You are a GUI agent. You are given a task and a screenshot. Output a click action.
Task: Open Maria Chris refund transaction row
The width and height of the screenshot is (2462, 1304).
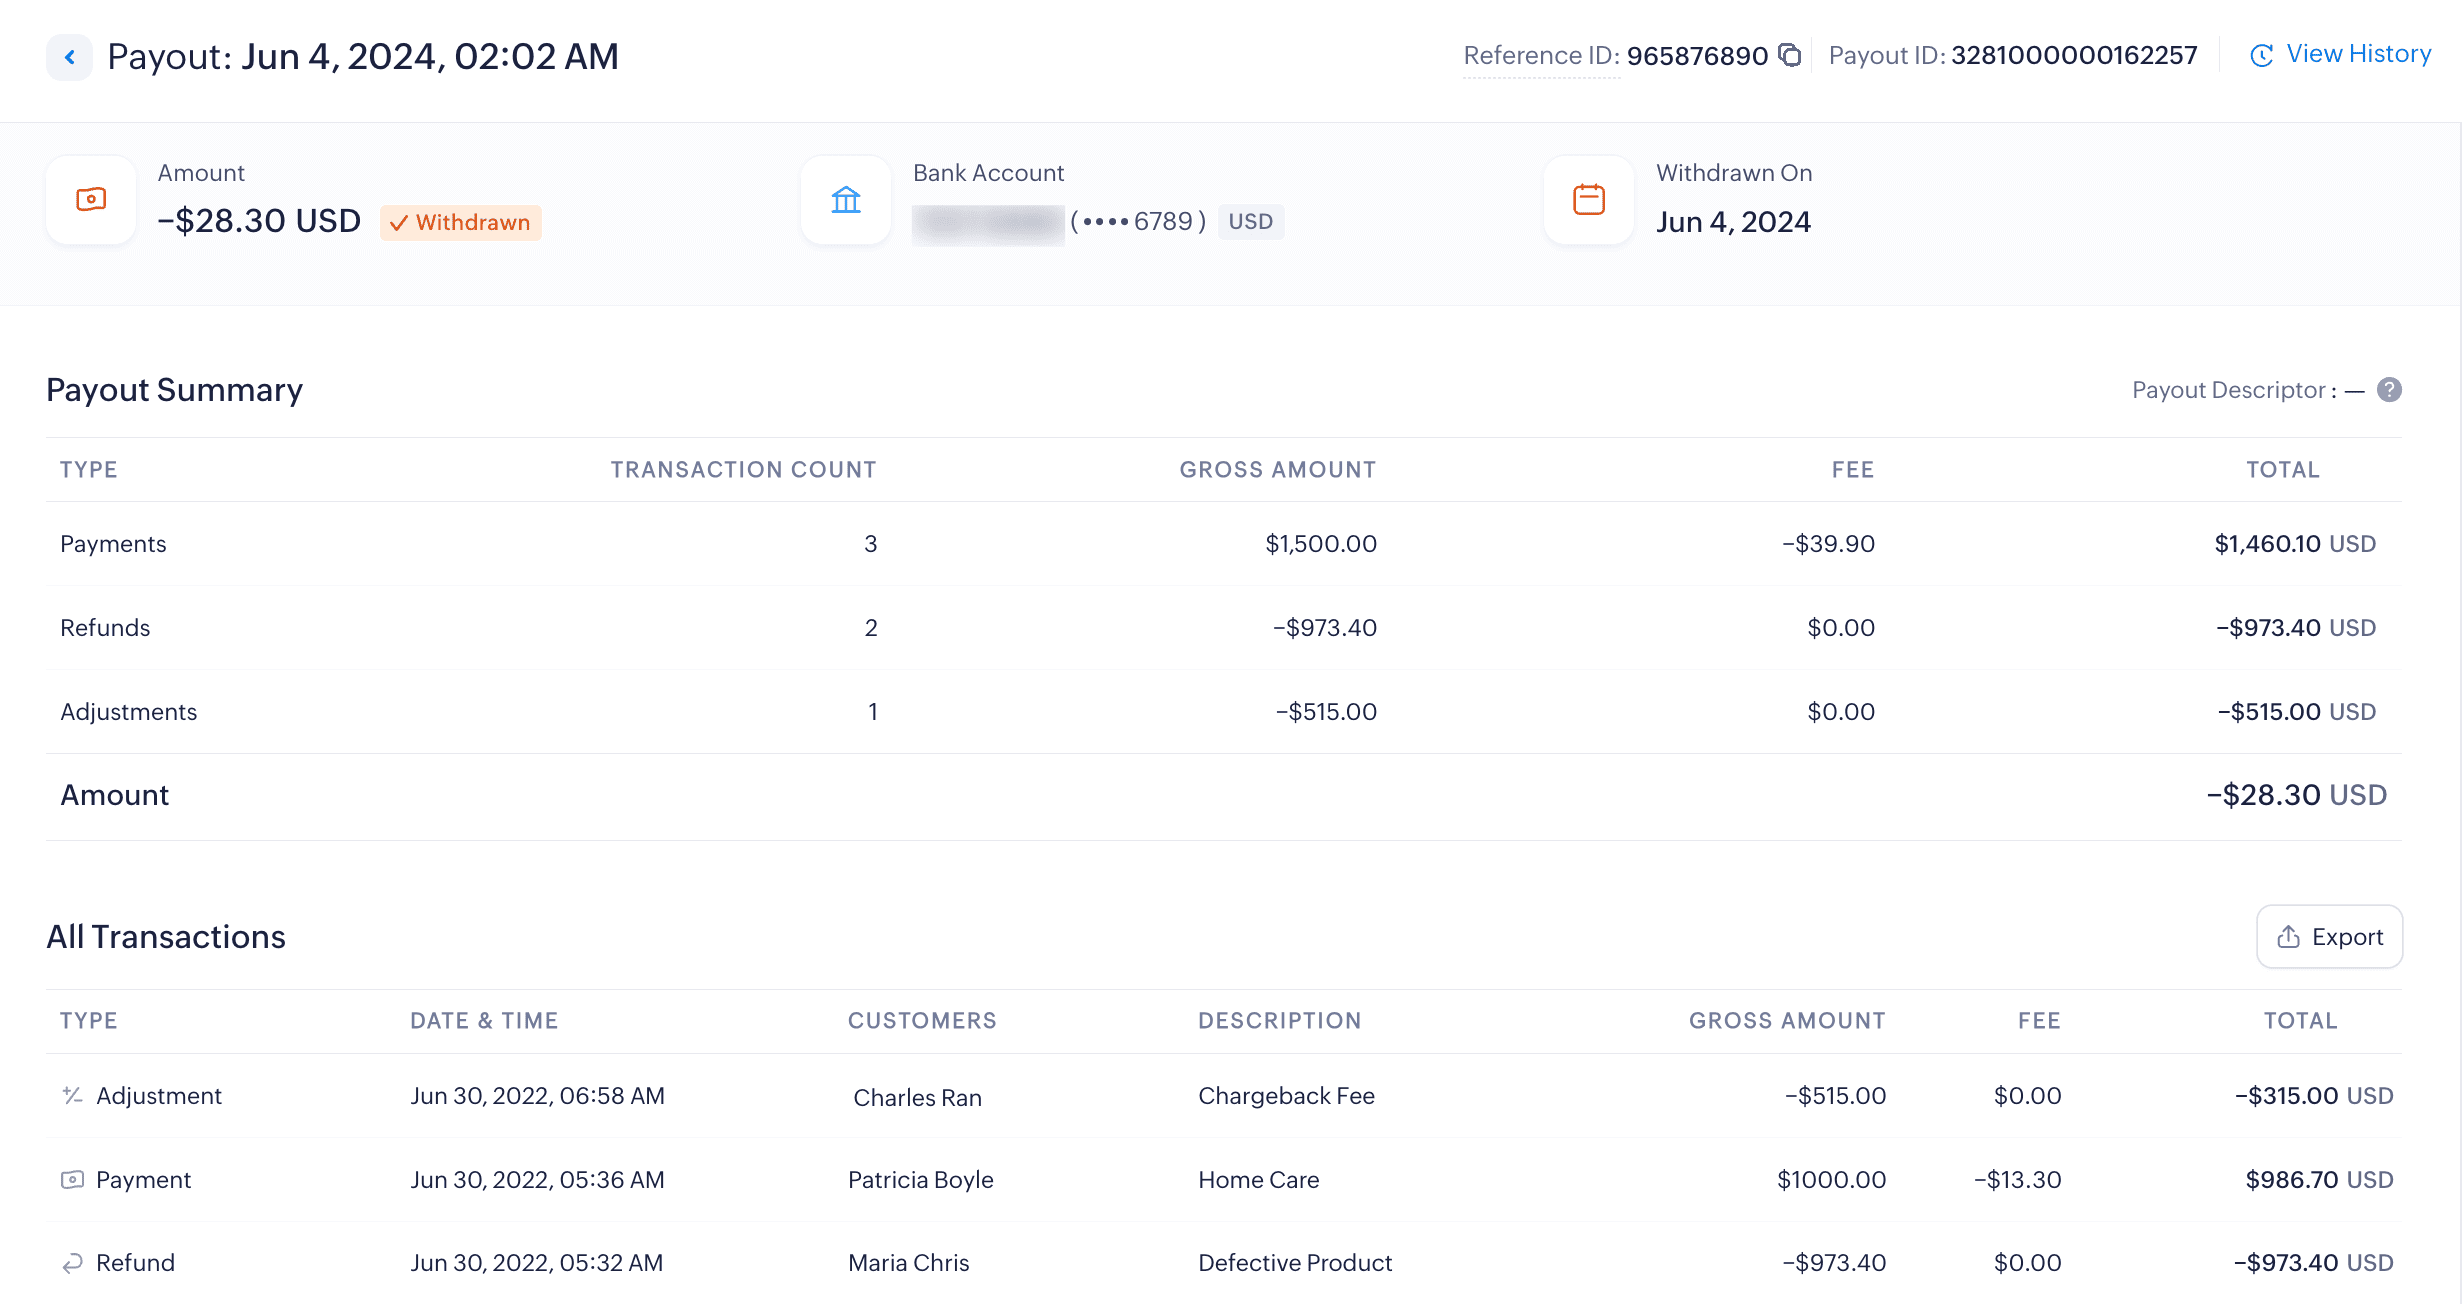(908, 1263)
